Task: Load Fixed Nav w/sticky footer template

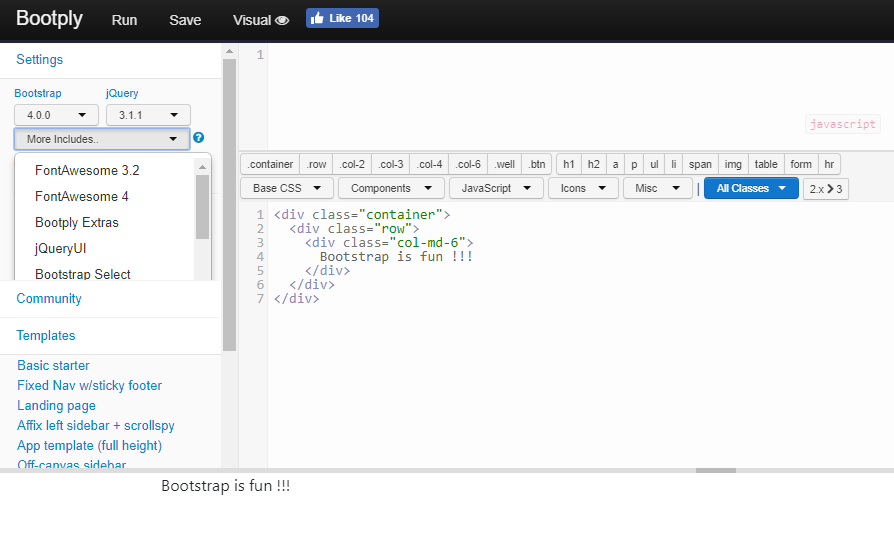Action: click(x=90, y=385)
